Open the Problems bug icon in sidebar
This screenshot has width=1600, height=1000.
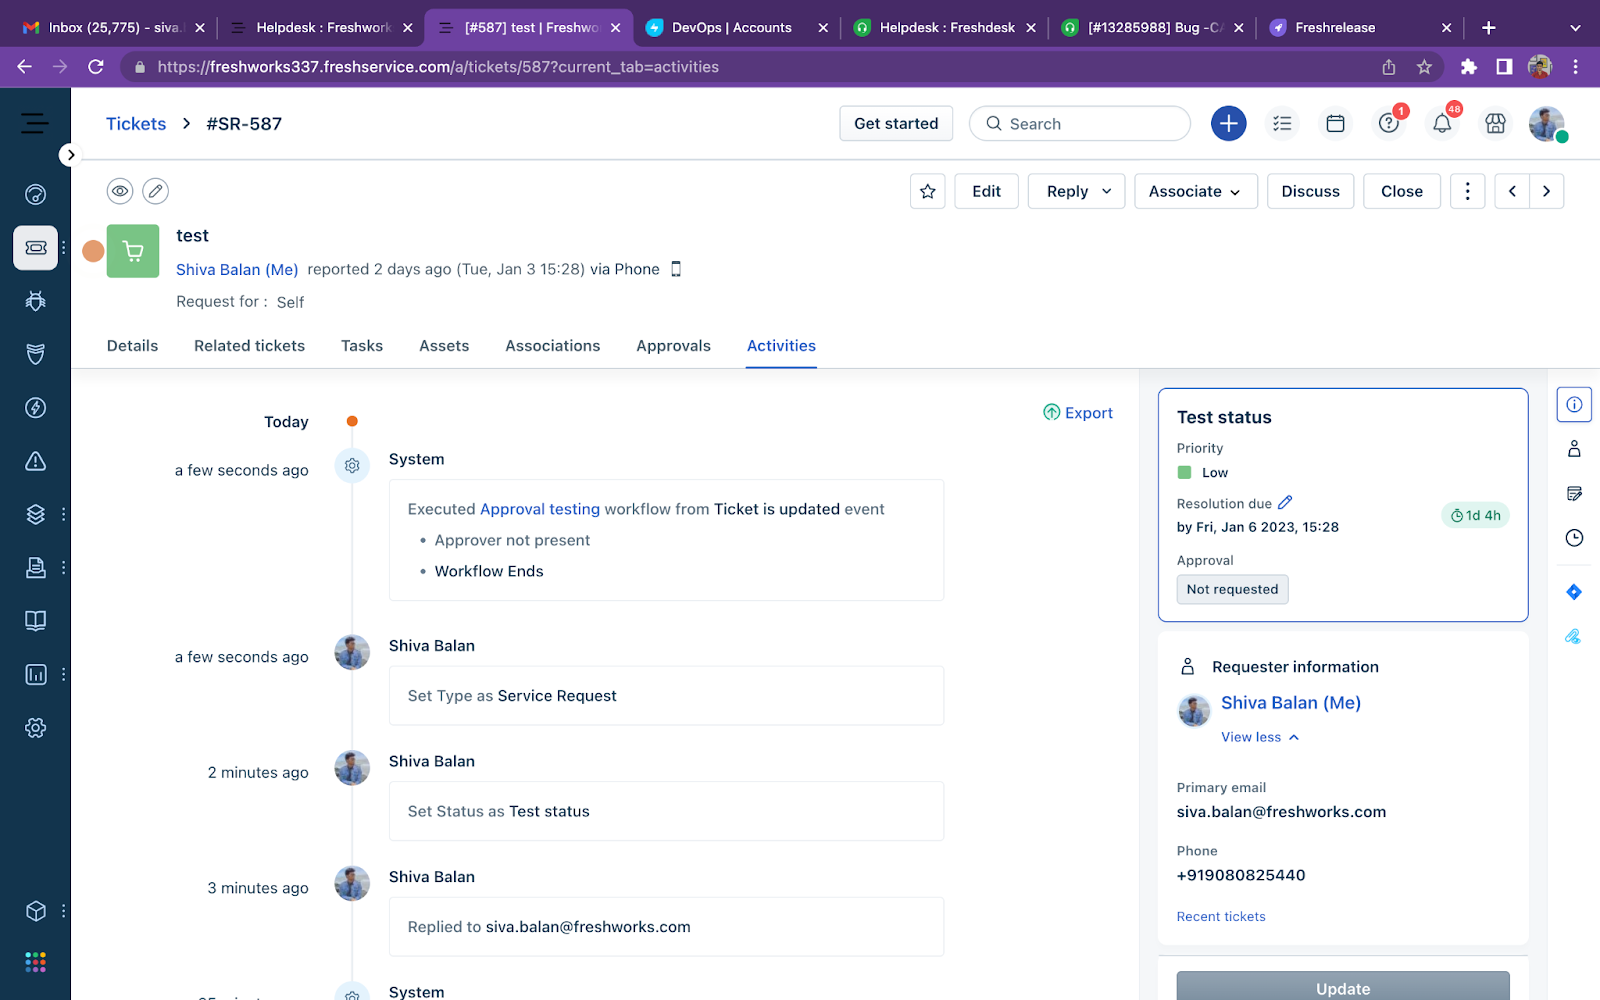pos(35,301)
